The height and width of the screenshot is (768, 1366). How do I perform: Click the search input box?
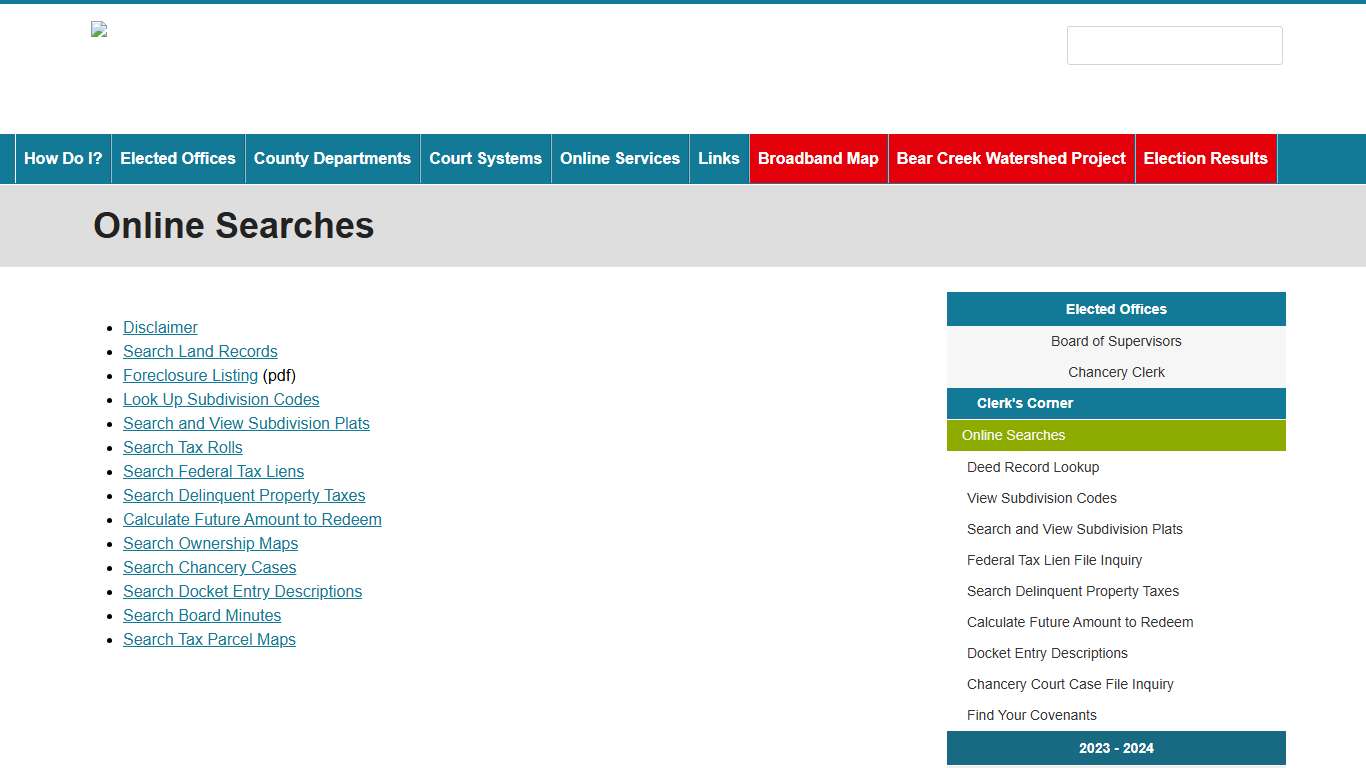[x=1174, y=45]
